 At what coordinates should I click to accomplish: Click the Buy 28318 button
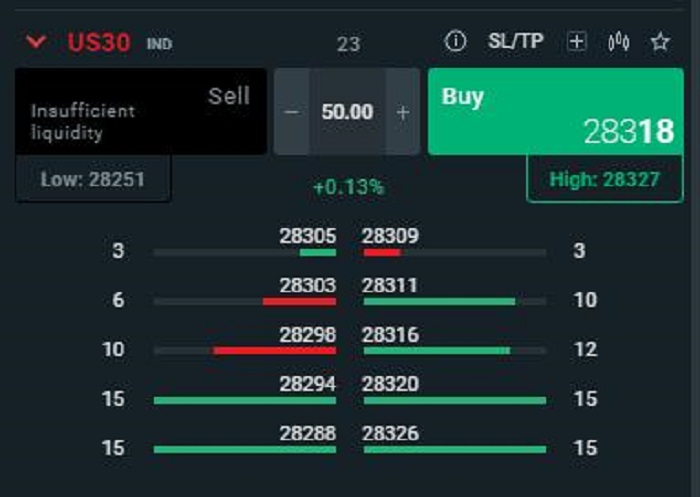556,112
